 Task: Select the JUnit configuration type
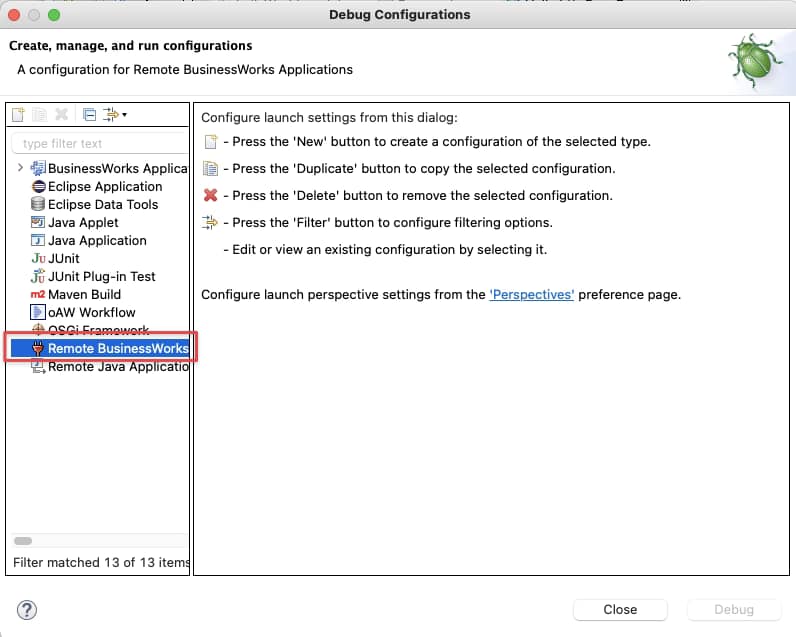coord(63,258)
